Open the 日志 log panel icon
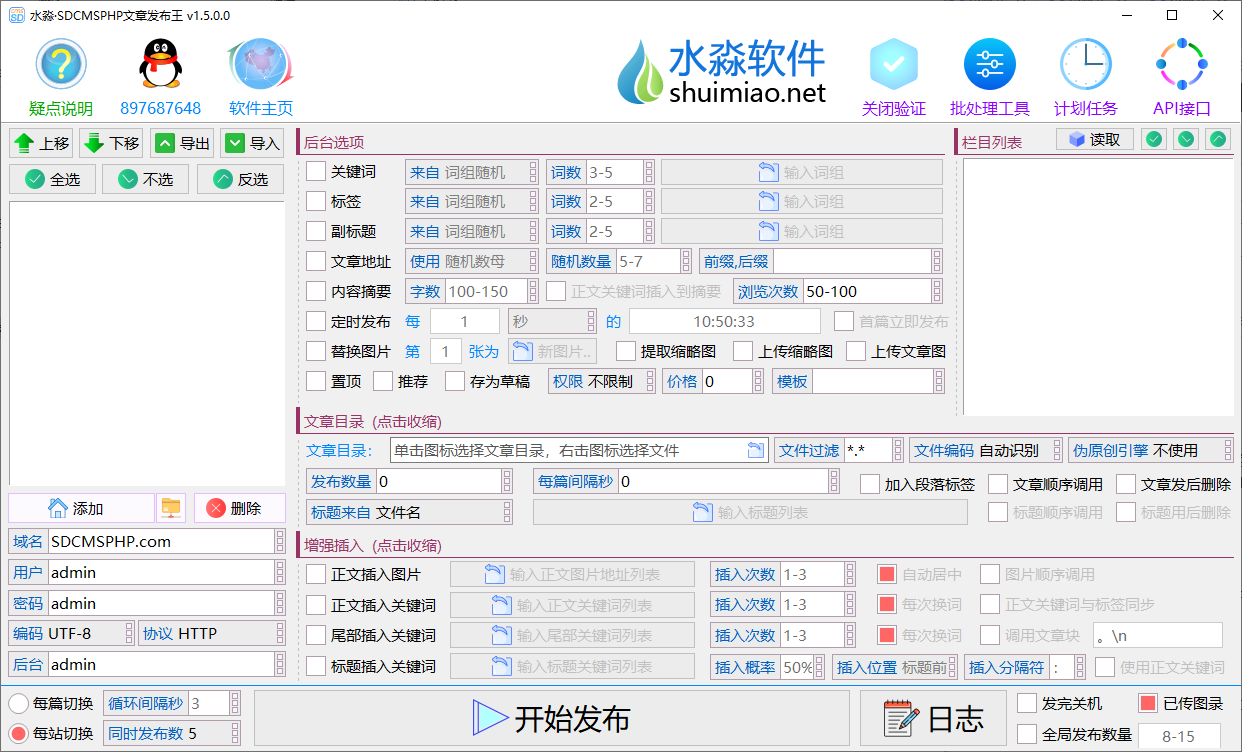 click(897, 717)
